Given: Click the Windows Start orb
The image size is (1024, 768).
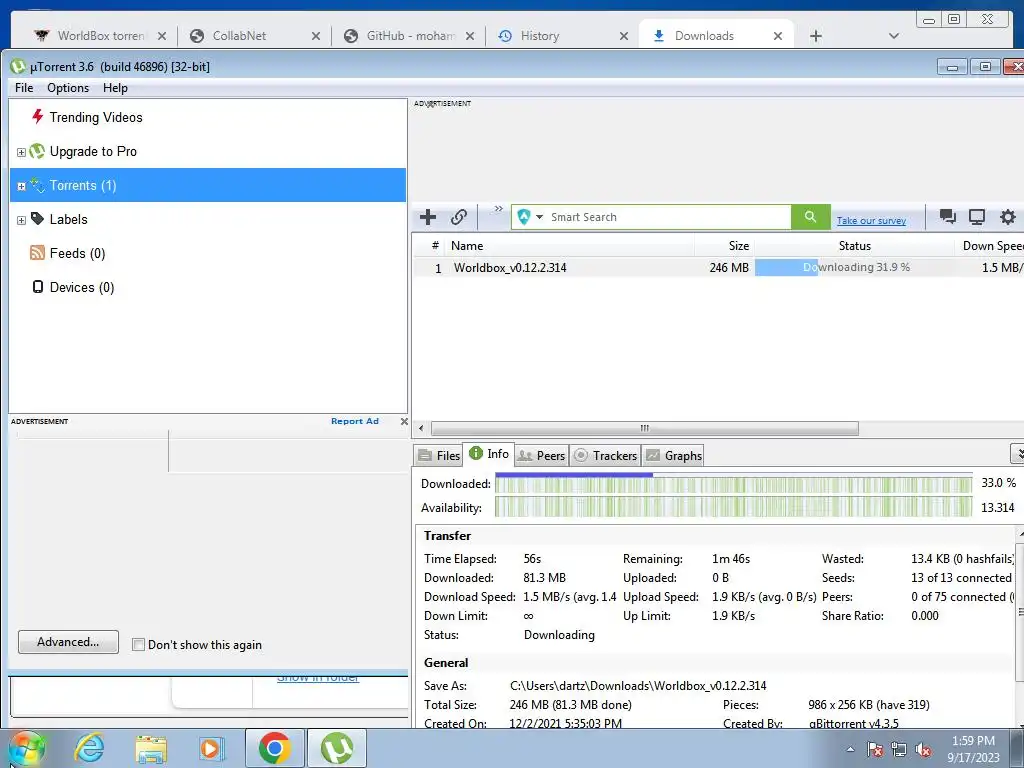Looking at the screenshot, I should 27,750.
